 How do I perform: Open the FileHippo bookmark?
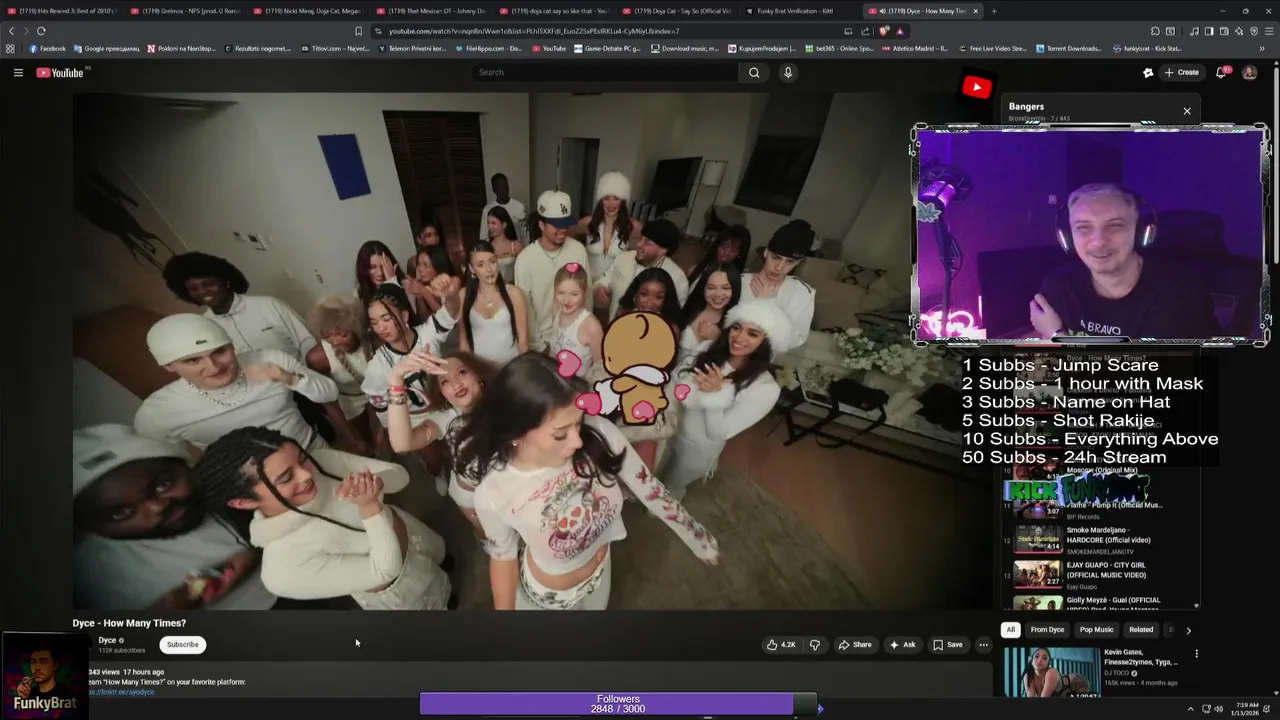[488, 48]
